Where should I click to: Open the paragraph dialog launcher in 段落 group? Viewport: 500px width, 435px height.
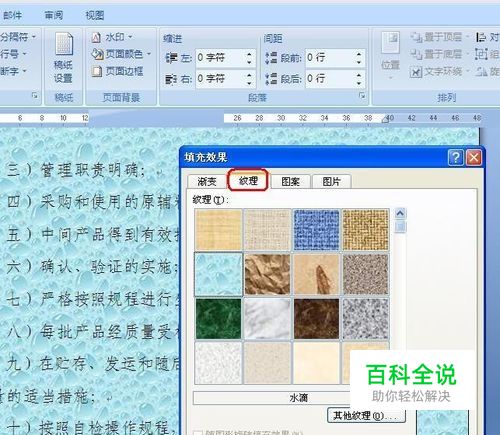[x=362, y=96]
